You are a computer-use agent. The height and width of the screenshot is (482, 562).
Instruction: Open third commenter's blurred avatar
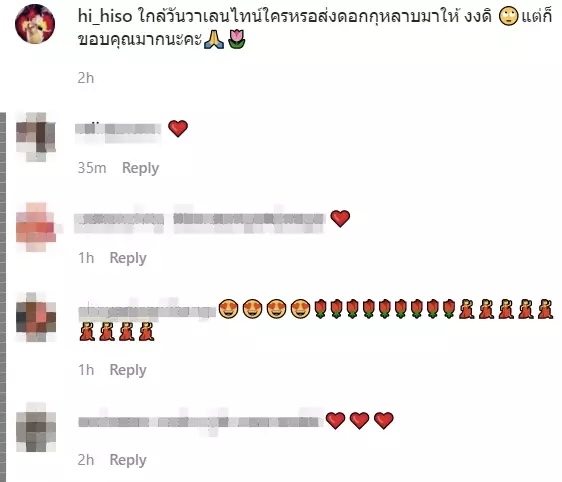pyautogui.click(x=36, y=317)
